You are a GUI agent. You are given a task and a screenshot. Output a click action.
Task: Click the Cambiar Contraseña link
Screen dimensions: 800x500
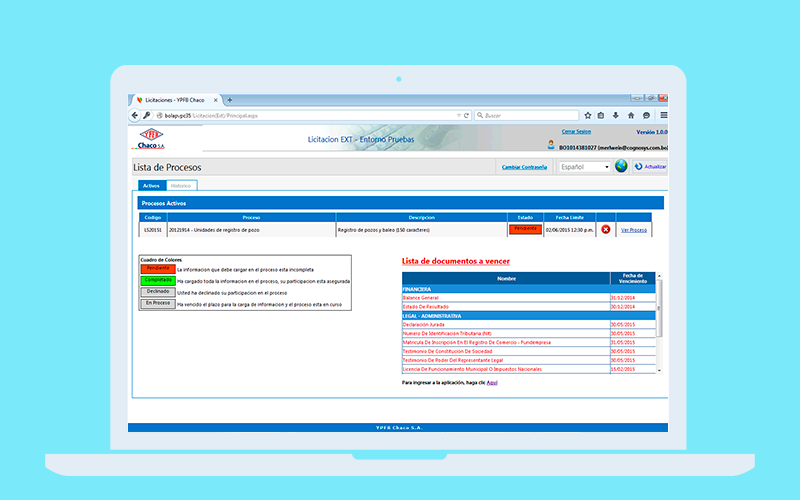[524, 167]
